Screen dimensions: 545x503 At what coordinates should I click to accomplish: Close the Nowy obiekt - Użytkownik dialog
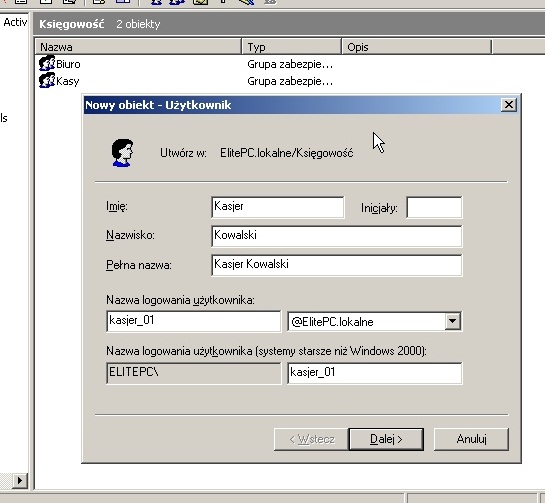point(509,105)
